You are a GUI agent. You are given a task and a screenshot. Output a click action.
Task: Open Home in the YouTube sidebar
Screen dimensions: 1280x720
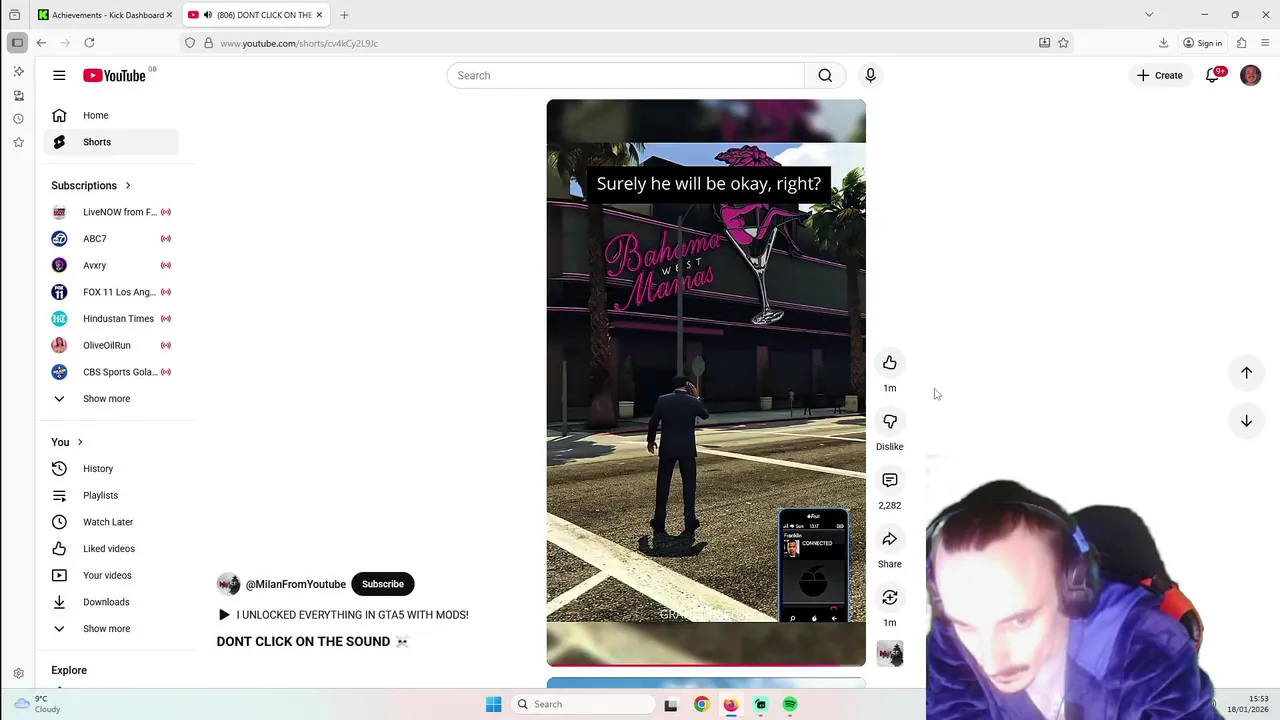click(x=111, y=115)
